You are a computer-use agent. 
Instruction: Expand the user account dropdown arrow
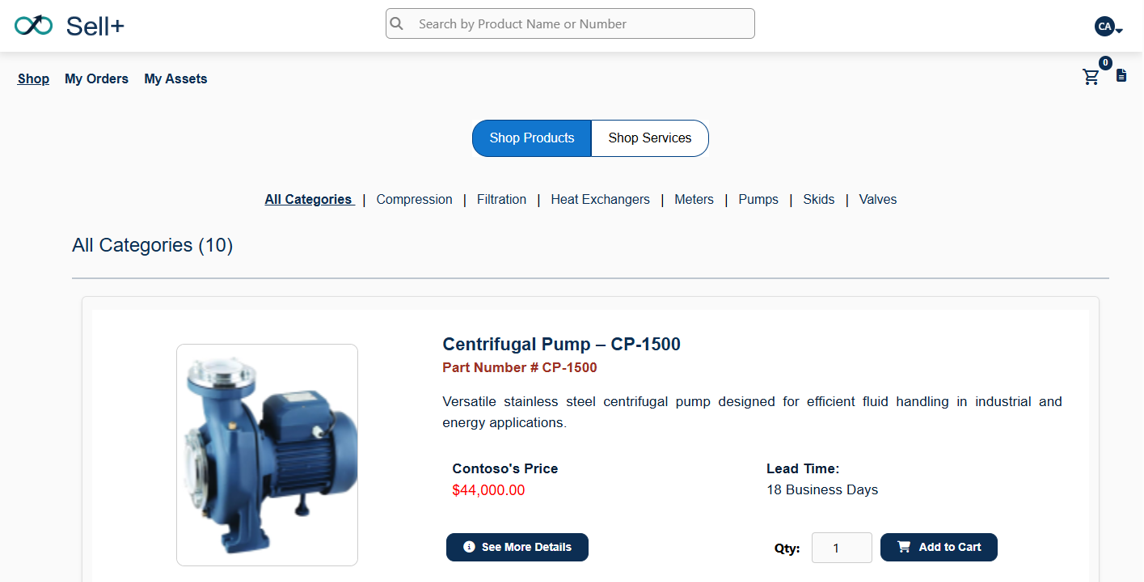pos(1120,31)
